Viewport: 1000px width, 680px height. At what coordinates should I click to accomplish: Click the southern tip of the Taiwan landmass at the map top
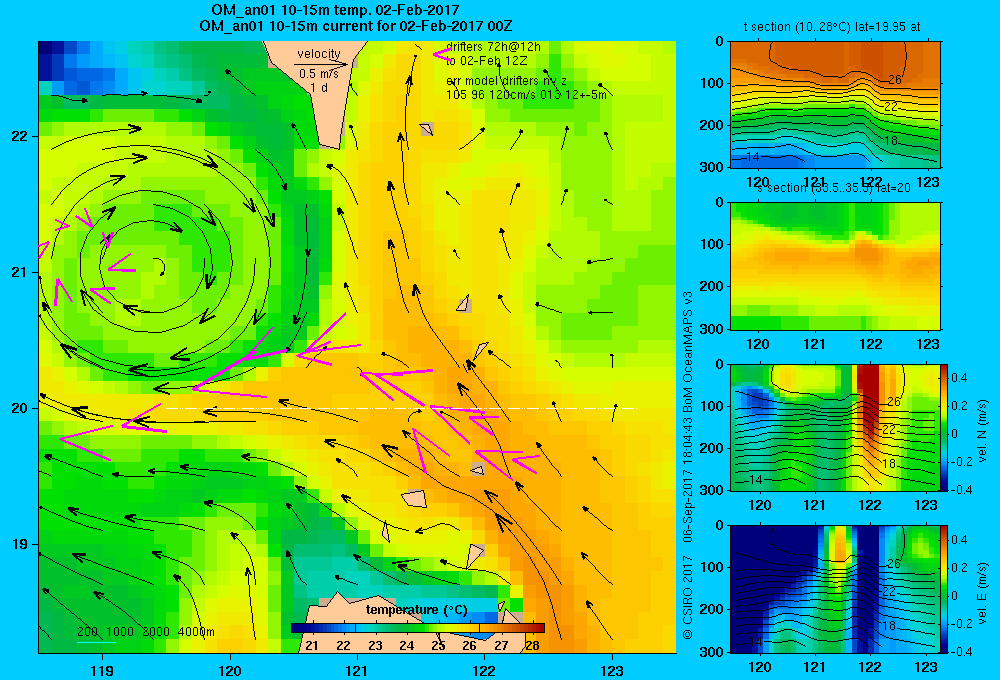tap(329, 144)
